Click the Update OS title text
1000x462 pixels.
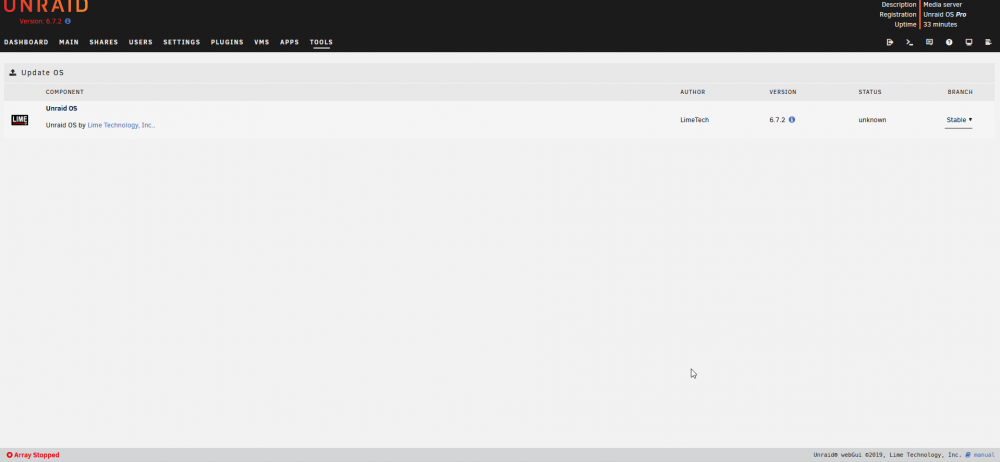pos(43,73)
